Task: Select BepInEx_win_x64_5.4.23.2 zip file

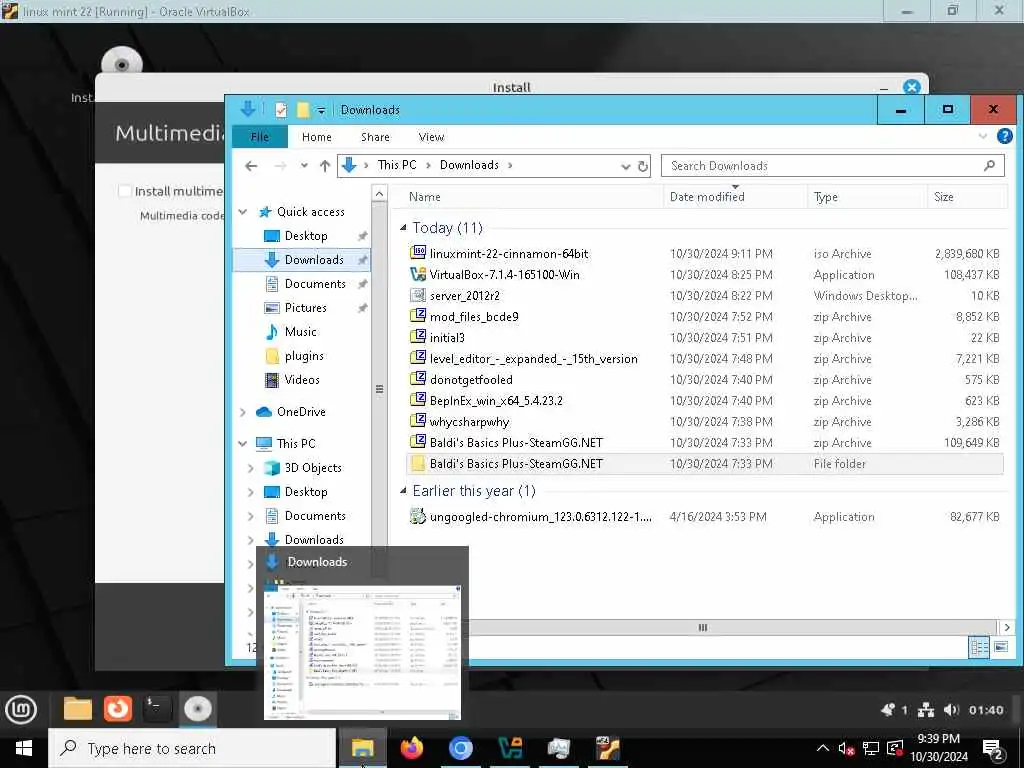Action: pos(705,400)
